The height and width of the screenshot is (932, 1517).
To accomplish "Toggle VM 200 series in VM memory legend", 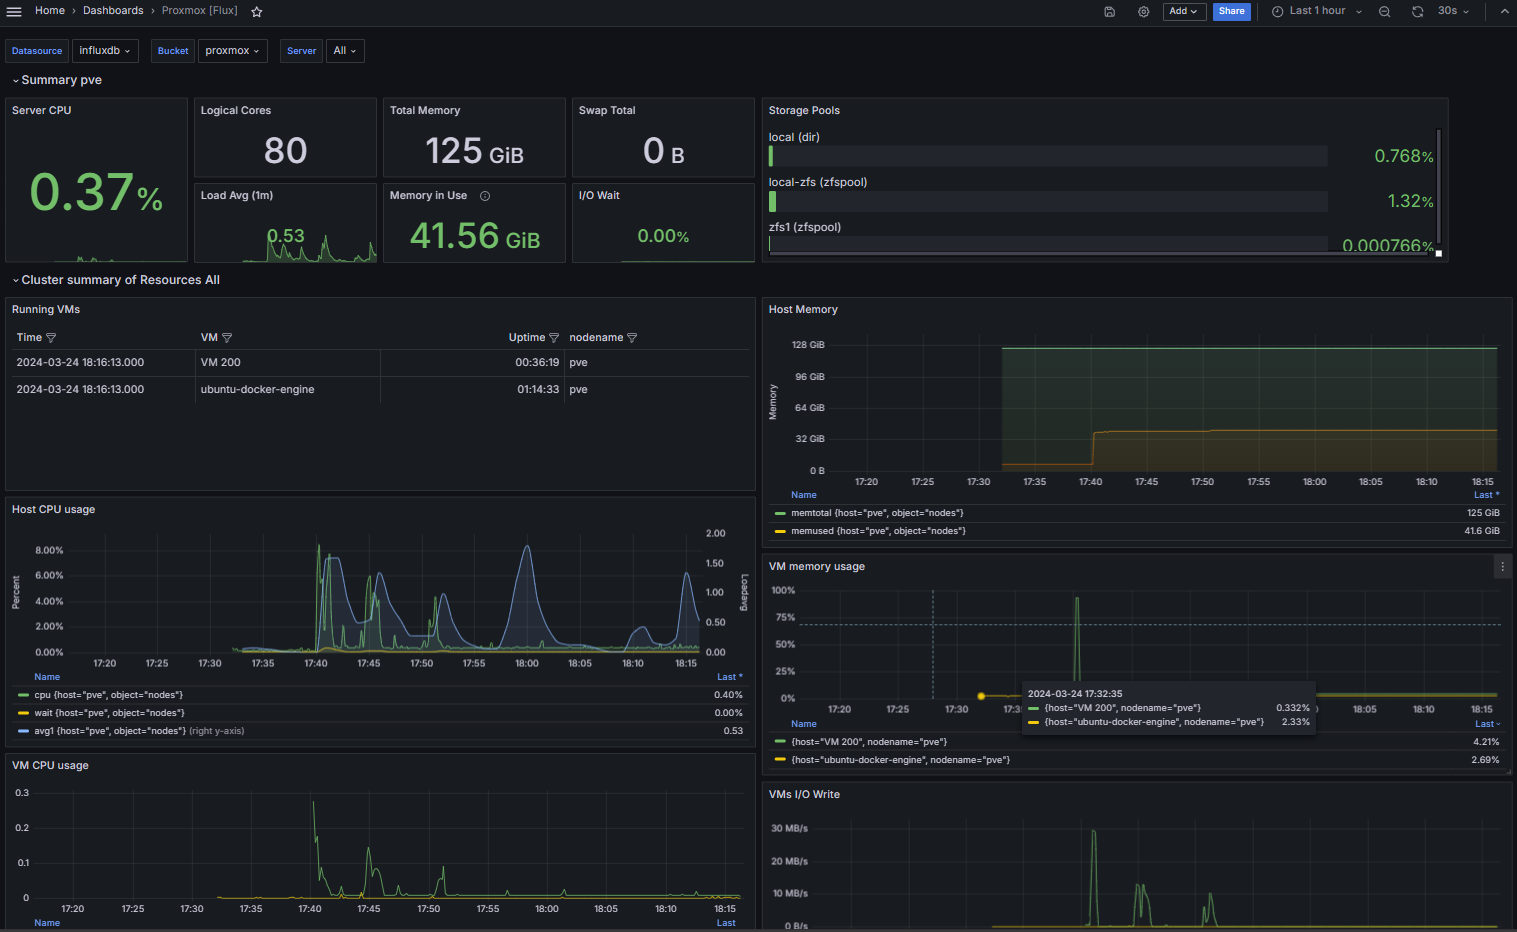I will [869, 742].
